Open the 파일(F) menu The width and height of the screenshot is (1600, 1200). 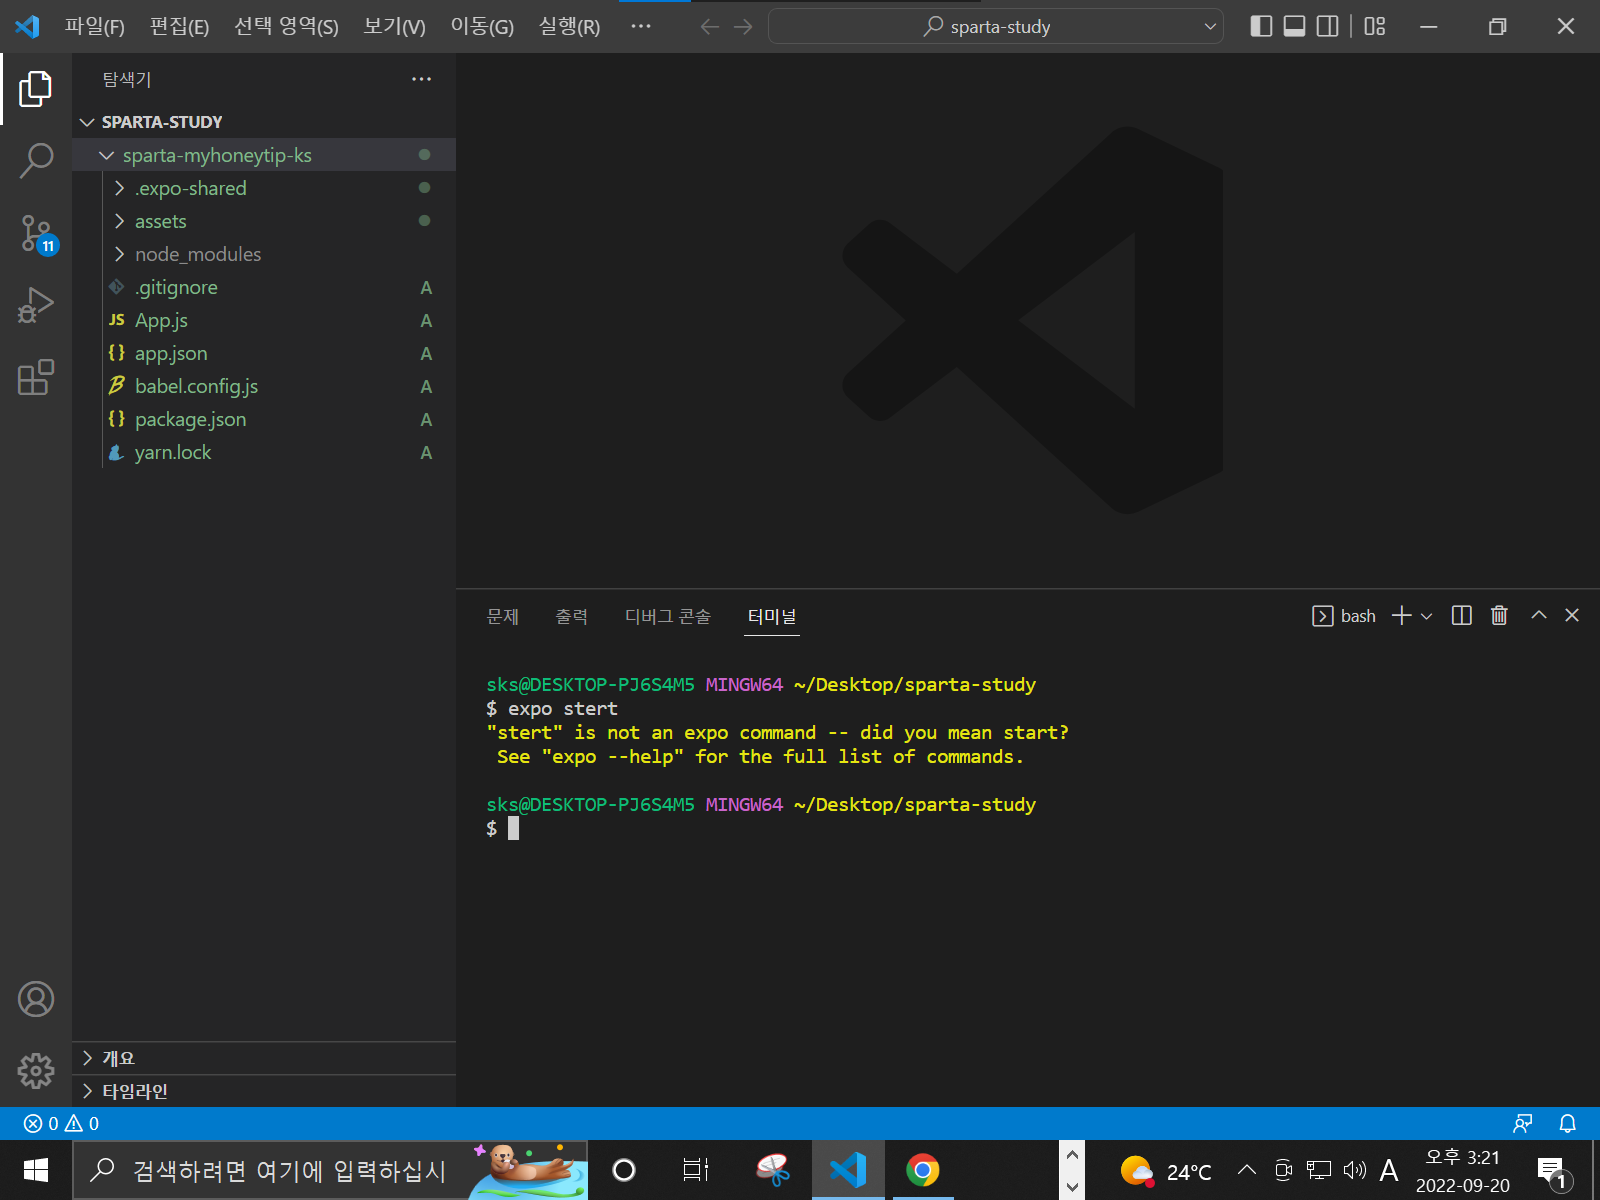tap(95, 27)
